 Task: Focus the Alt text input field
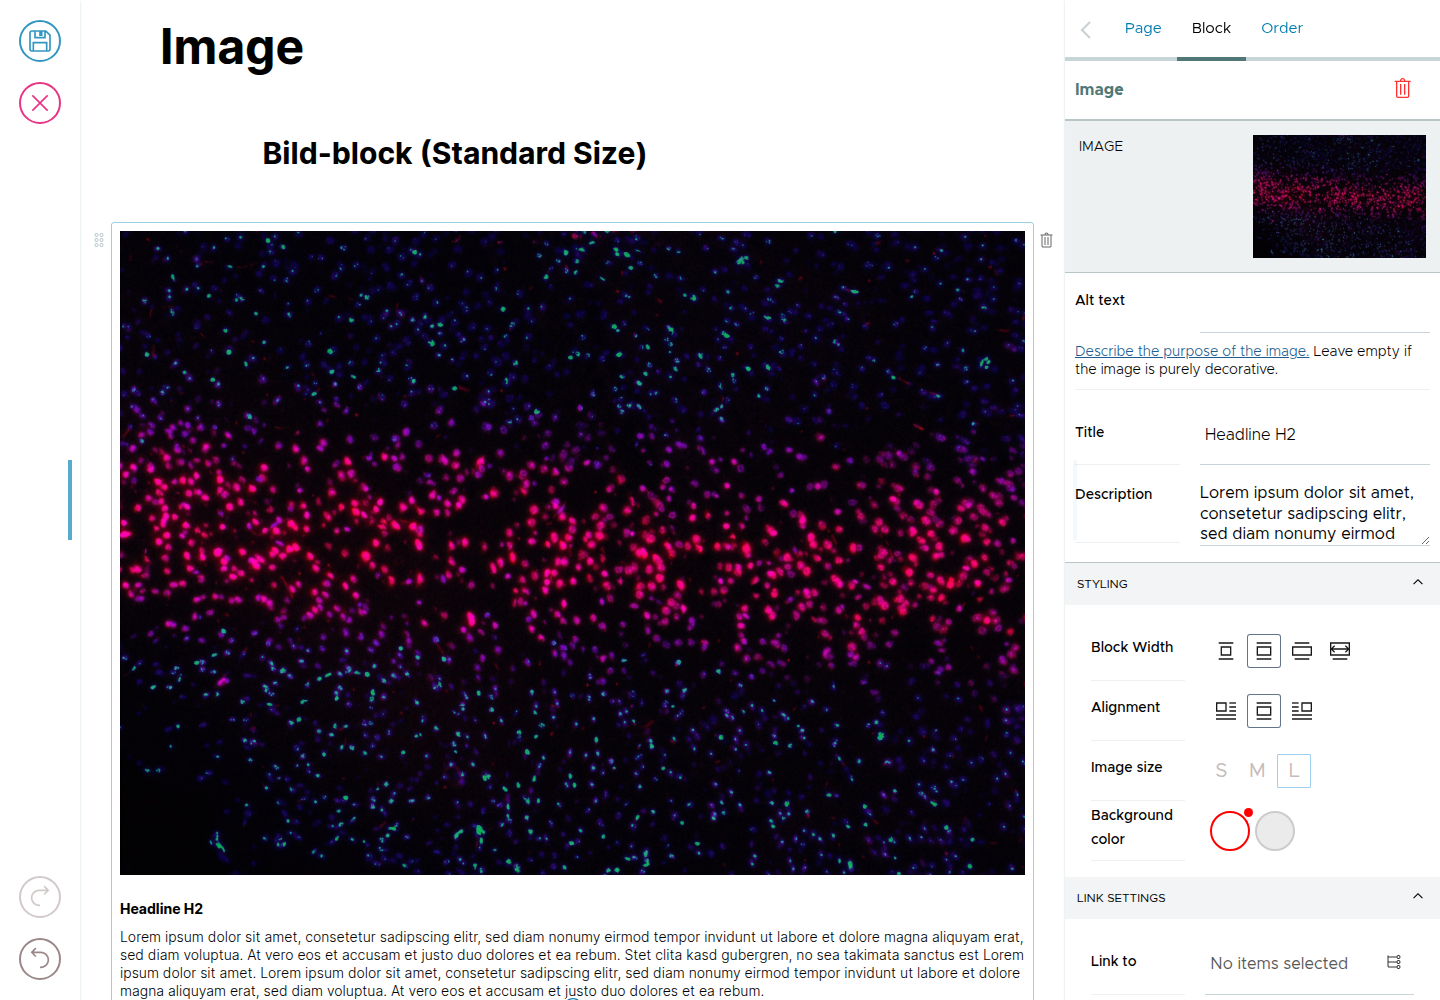coord(1314,312)
